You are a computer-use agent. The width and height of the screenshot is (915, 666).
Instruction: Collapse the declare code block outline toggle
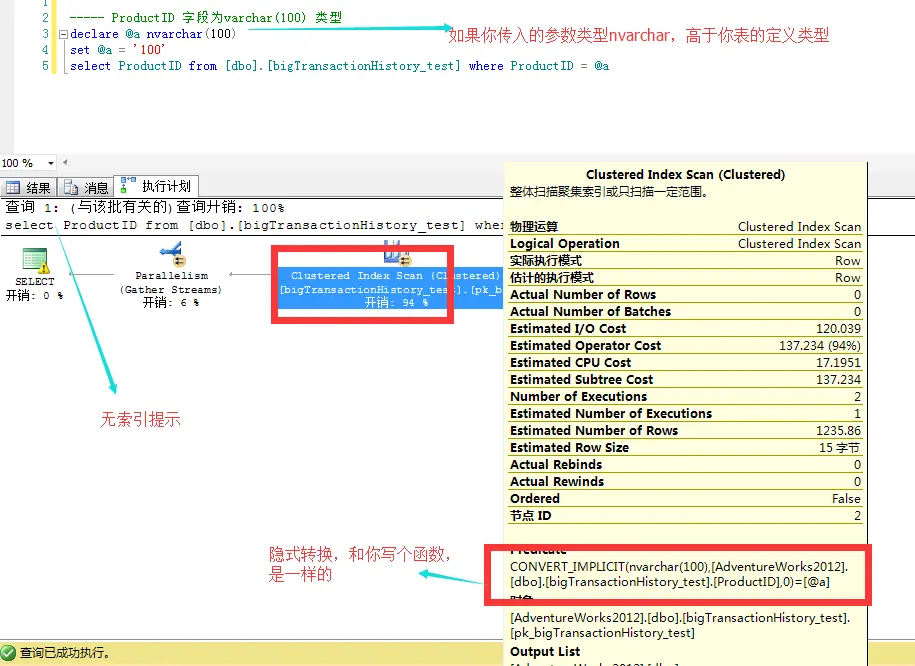pyautogui.click(x=64, y=34)
